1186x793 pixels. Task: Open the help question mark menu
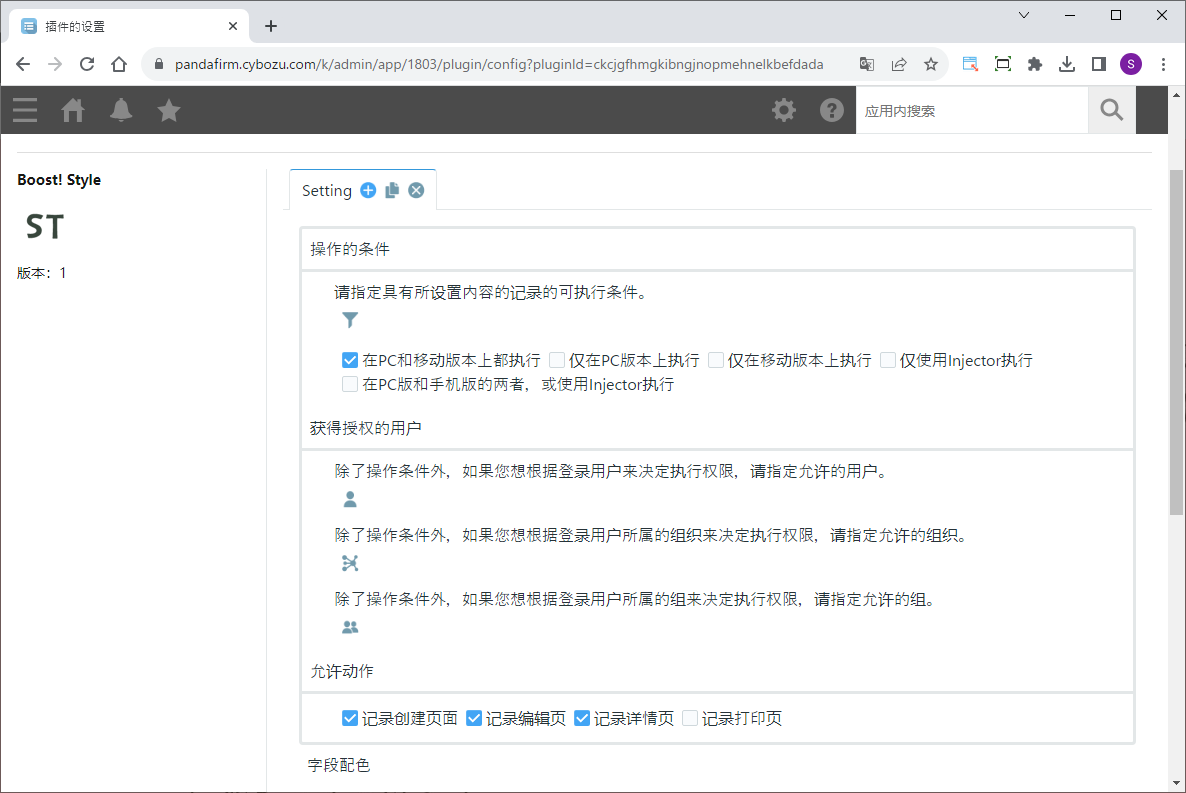tap(832, 110)
